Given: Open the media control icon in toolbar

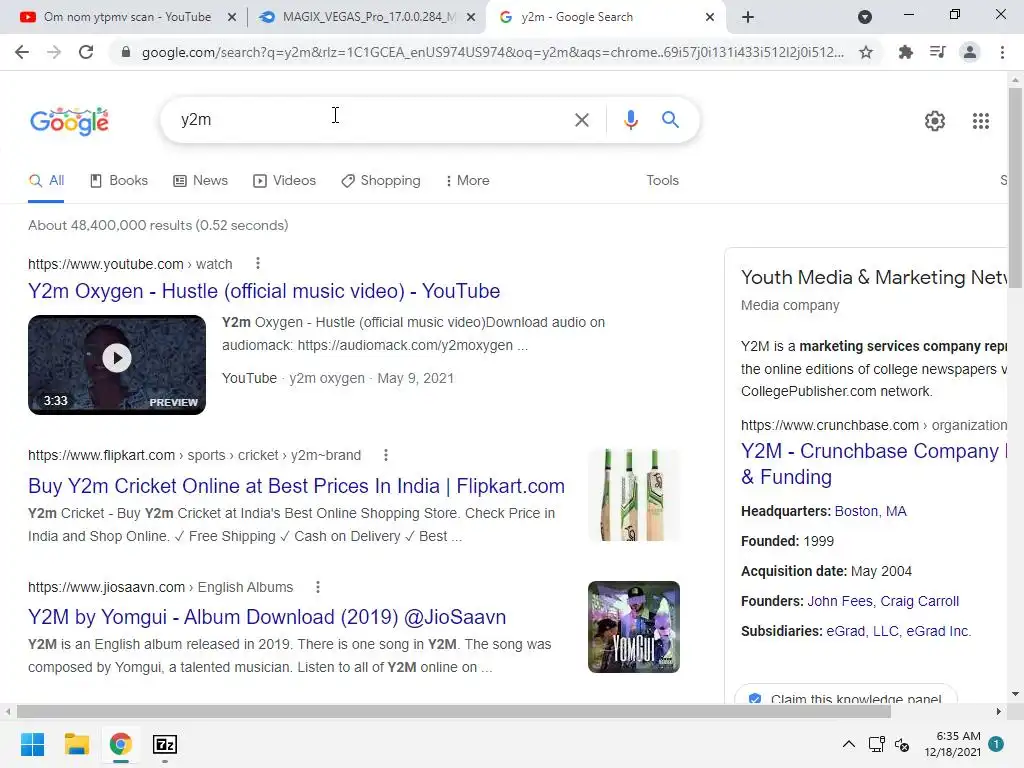Looking at the screenshot, I should click(937, 52).
